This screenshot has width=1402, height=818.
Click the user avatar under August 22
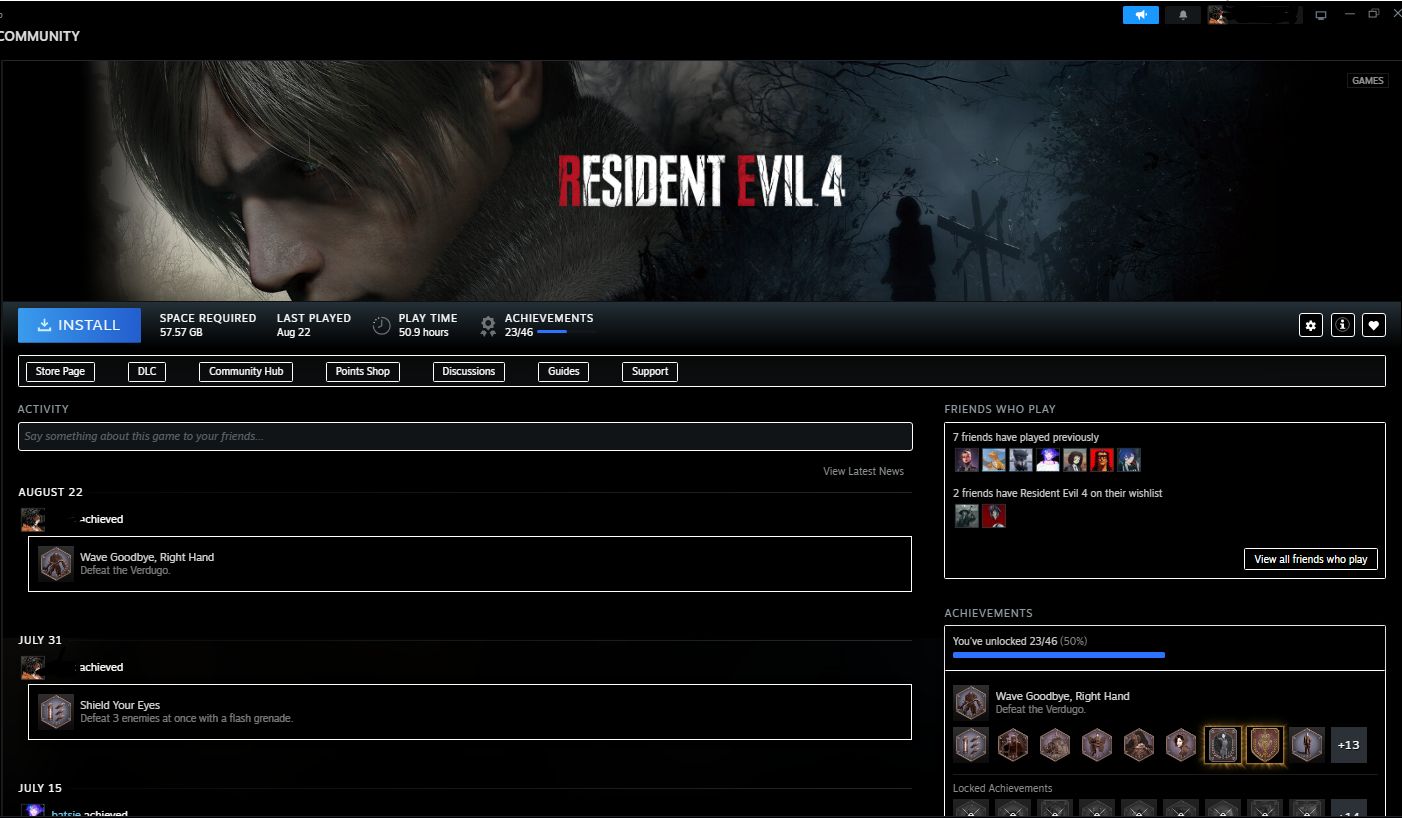coord(33,520)
